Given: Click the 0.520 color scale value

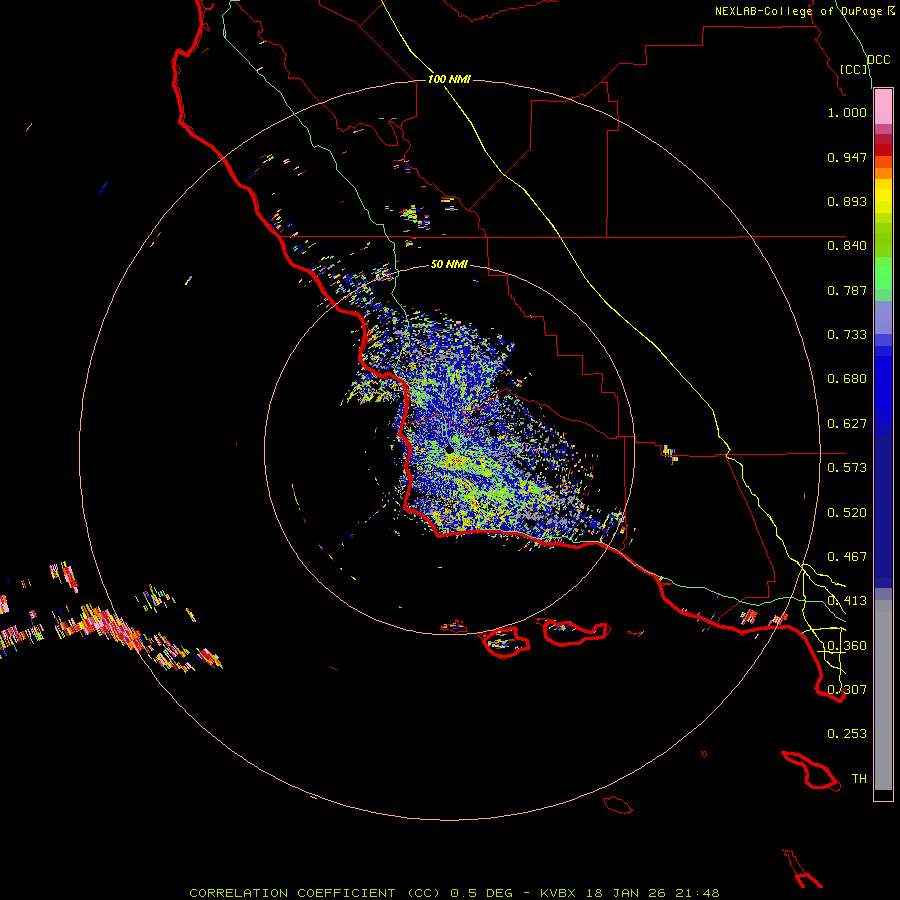Looking at the screenshot, I should [x=847, y=513].
